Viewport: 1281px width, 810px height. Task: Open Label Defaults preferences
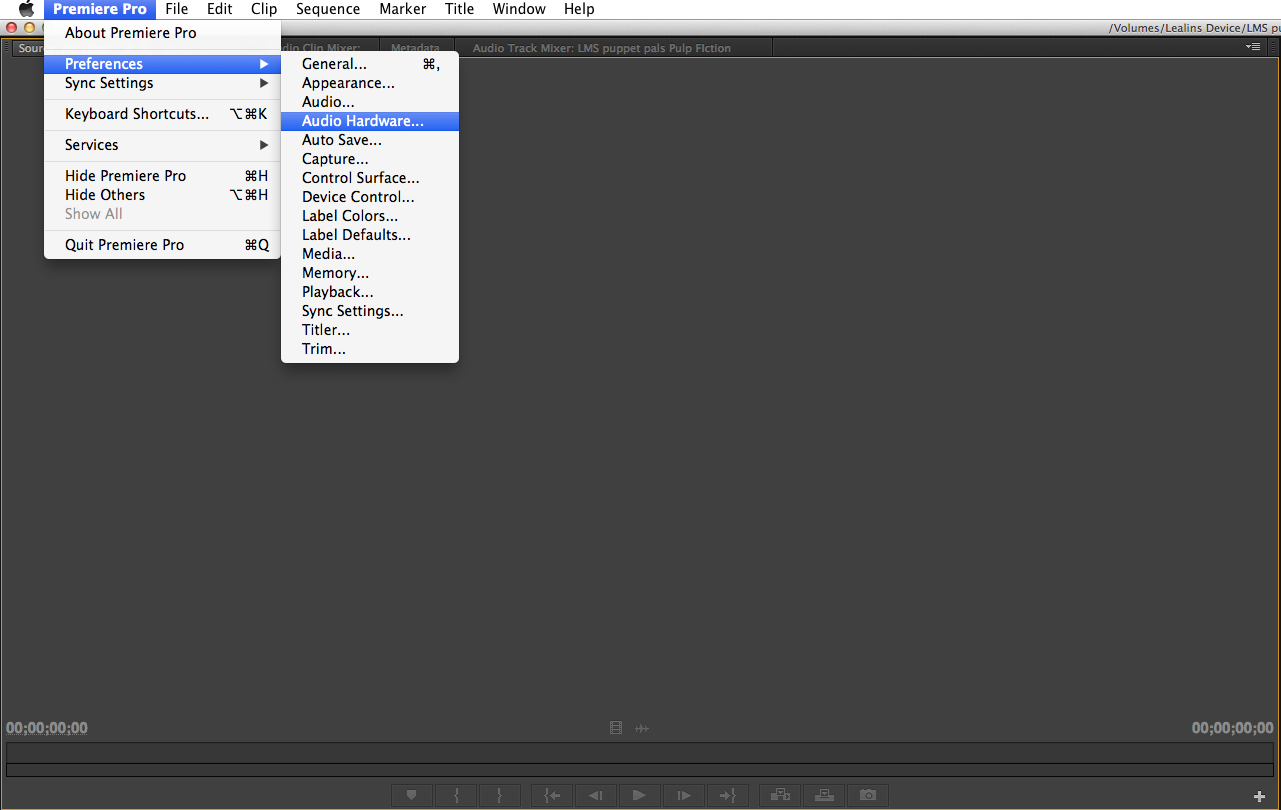(x=370, y=235)
